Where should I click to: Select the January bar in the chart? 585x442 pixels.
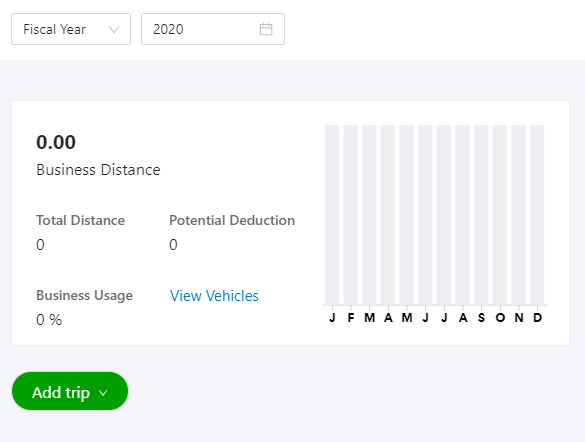(332, 214)
